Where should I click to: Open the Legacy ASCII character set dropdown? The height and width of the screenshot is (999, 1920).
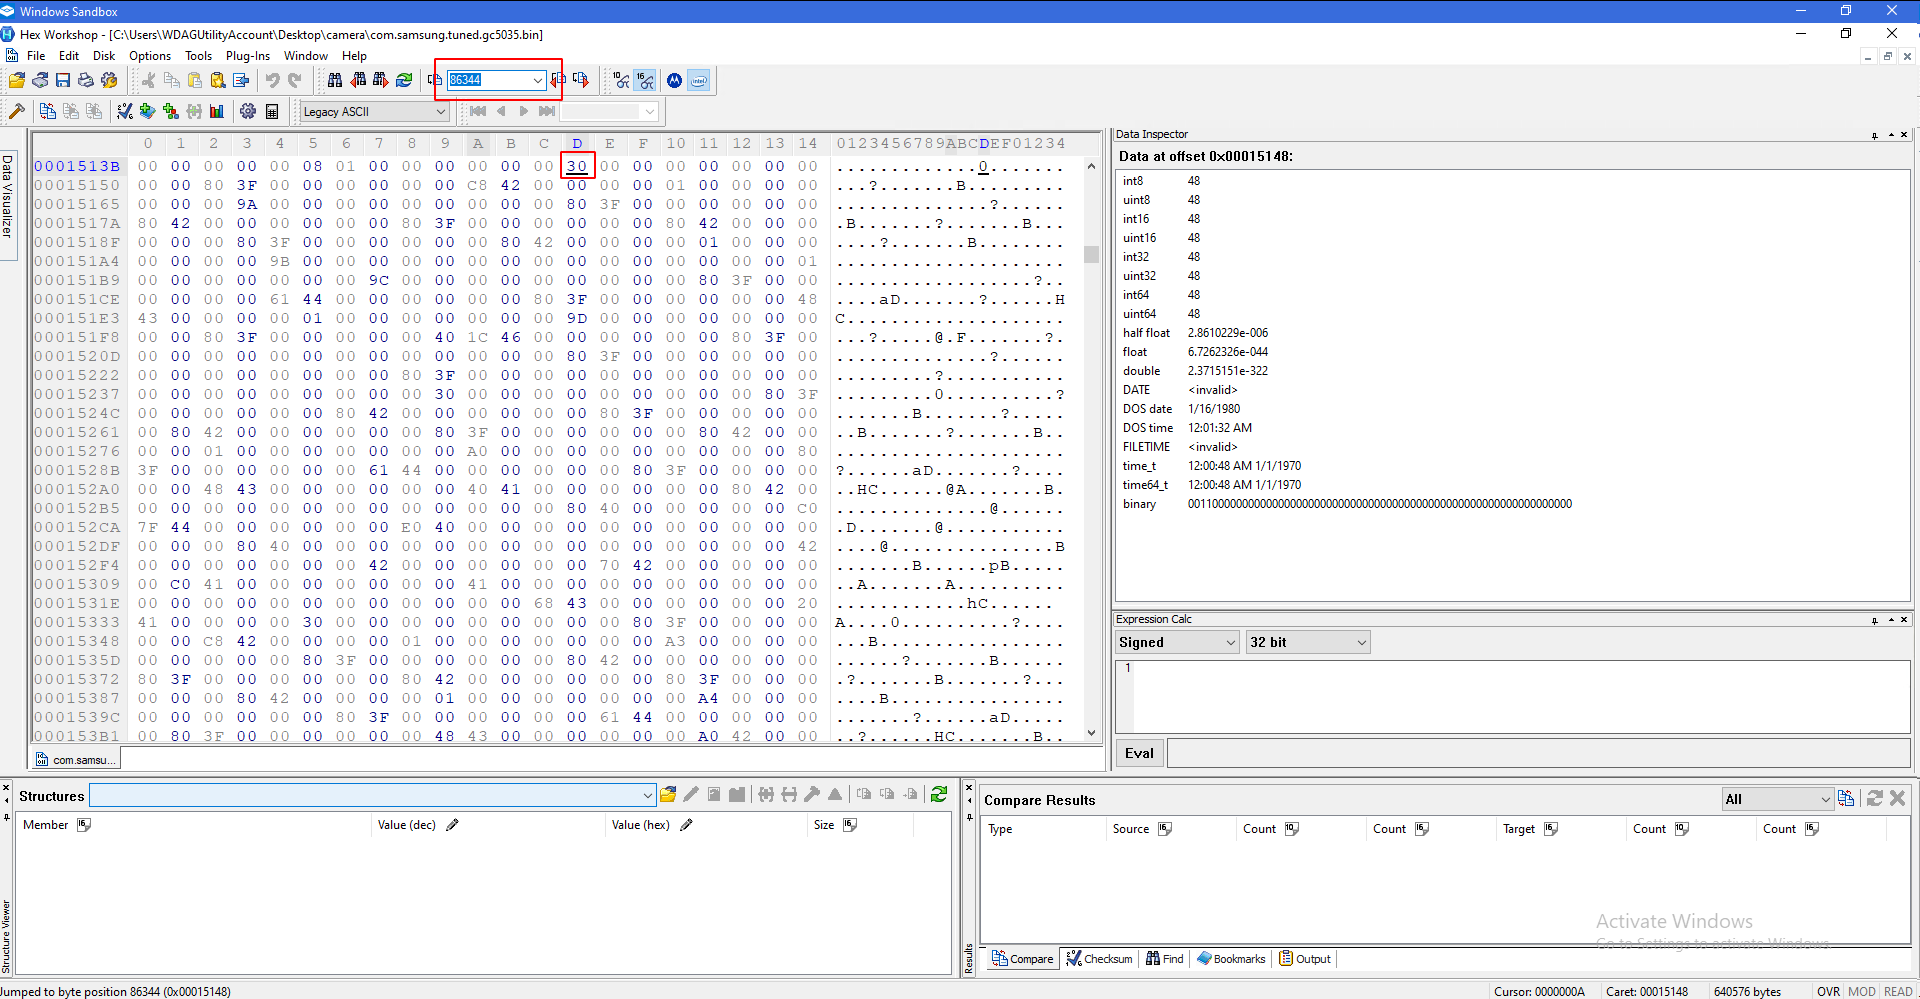tap(375, 111)
